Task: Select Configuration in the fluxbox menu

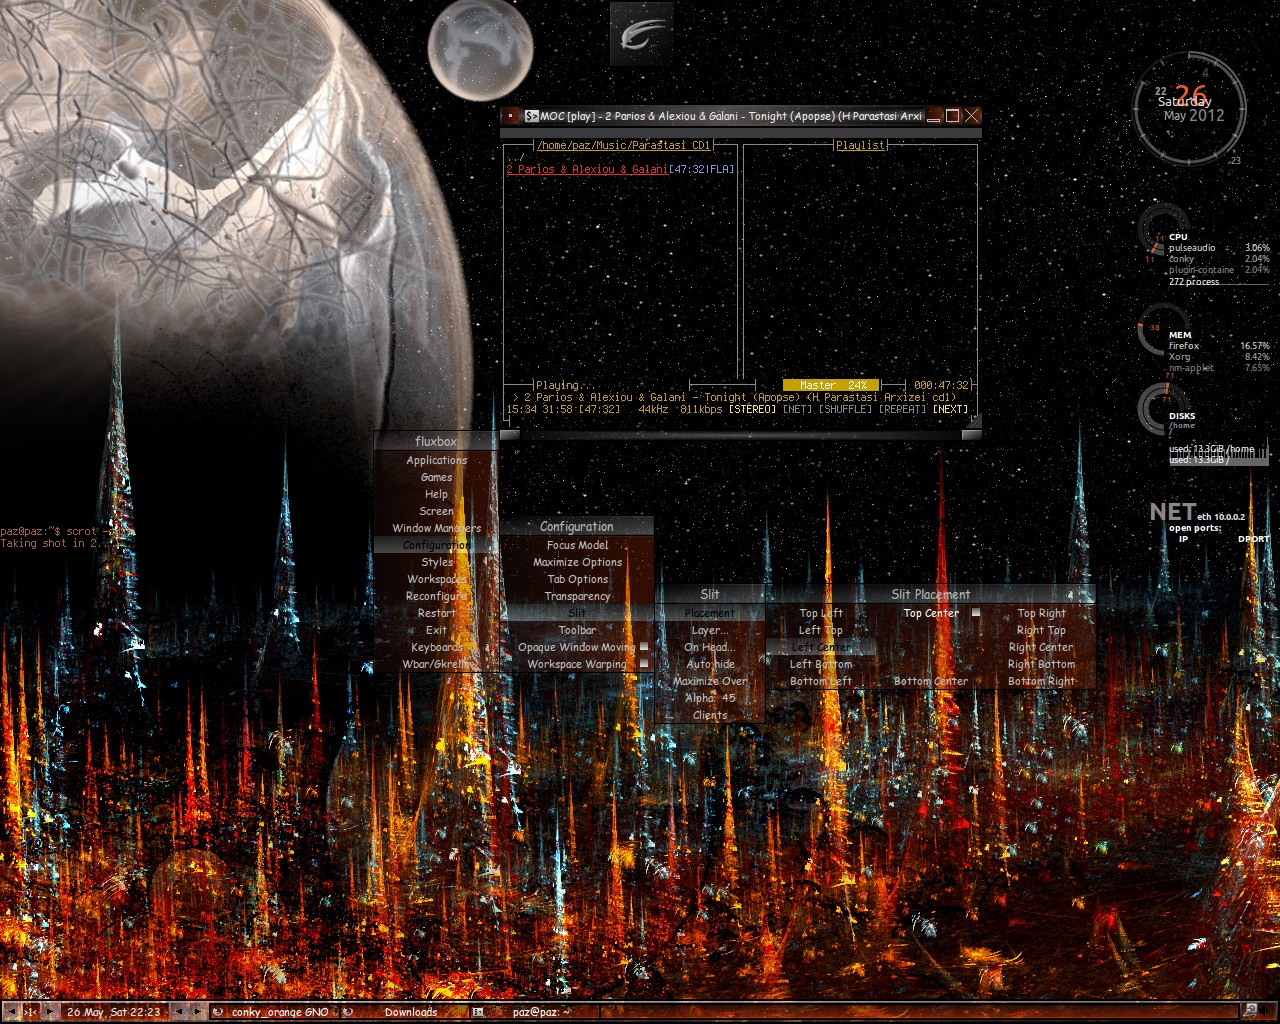Action: [x=436, y=545]
